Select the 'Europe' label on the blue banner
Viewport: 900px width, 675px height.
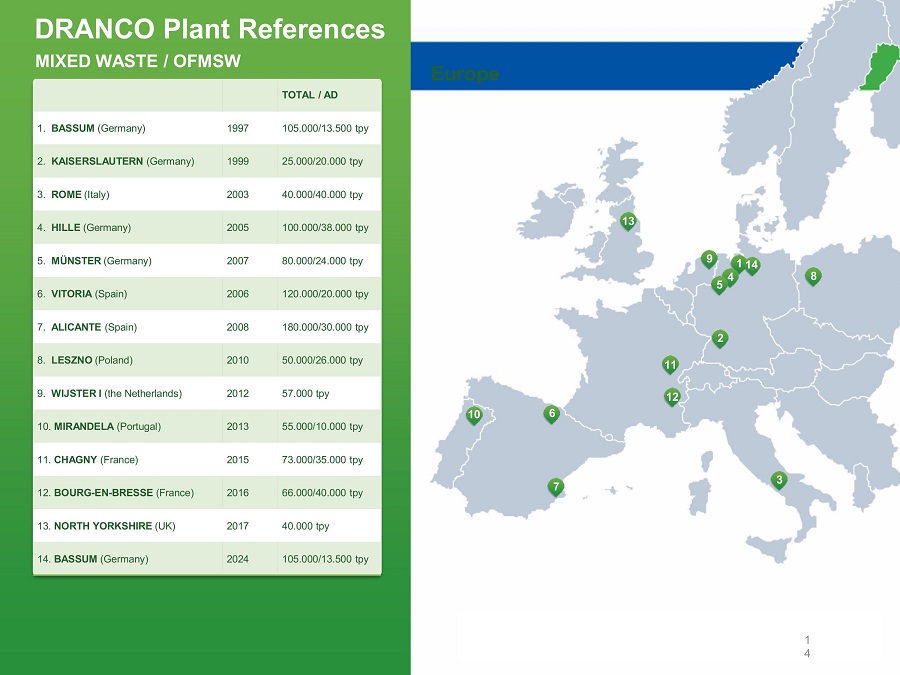tap(465, 73)
